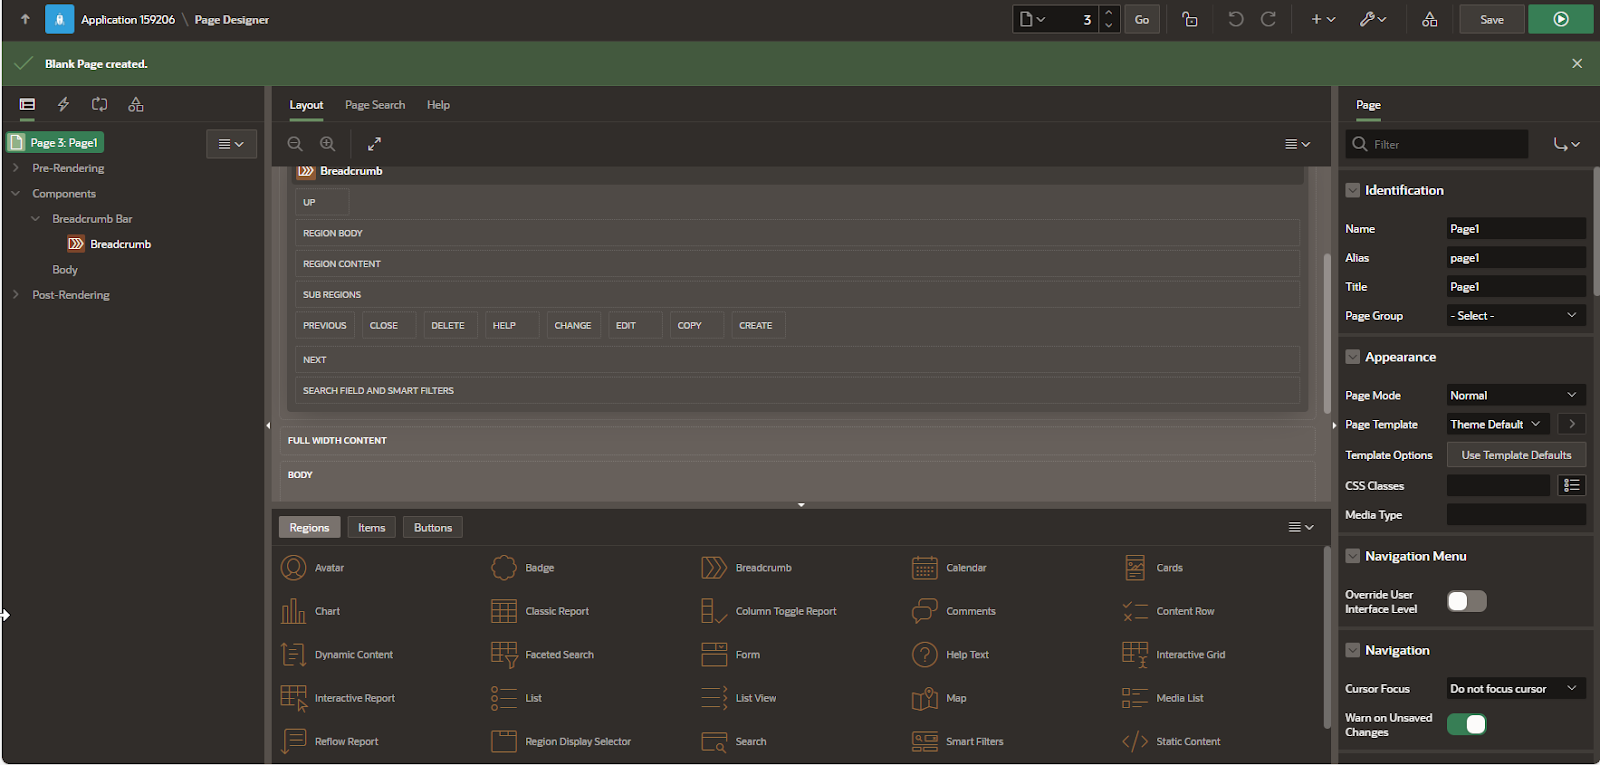Select the Dynamic Actions lightning tab
1600x765 pixels.
(x=63, y=104)
